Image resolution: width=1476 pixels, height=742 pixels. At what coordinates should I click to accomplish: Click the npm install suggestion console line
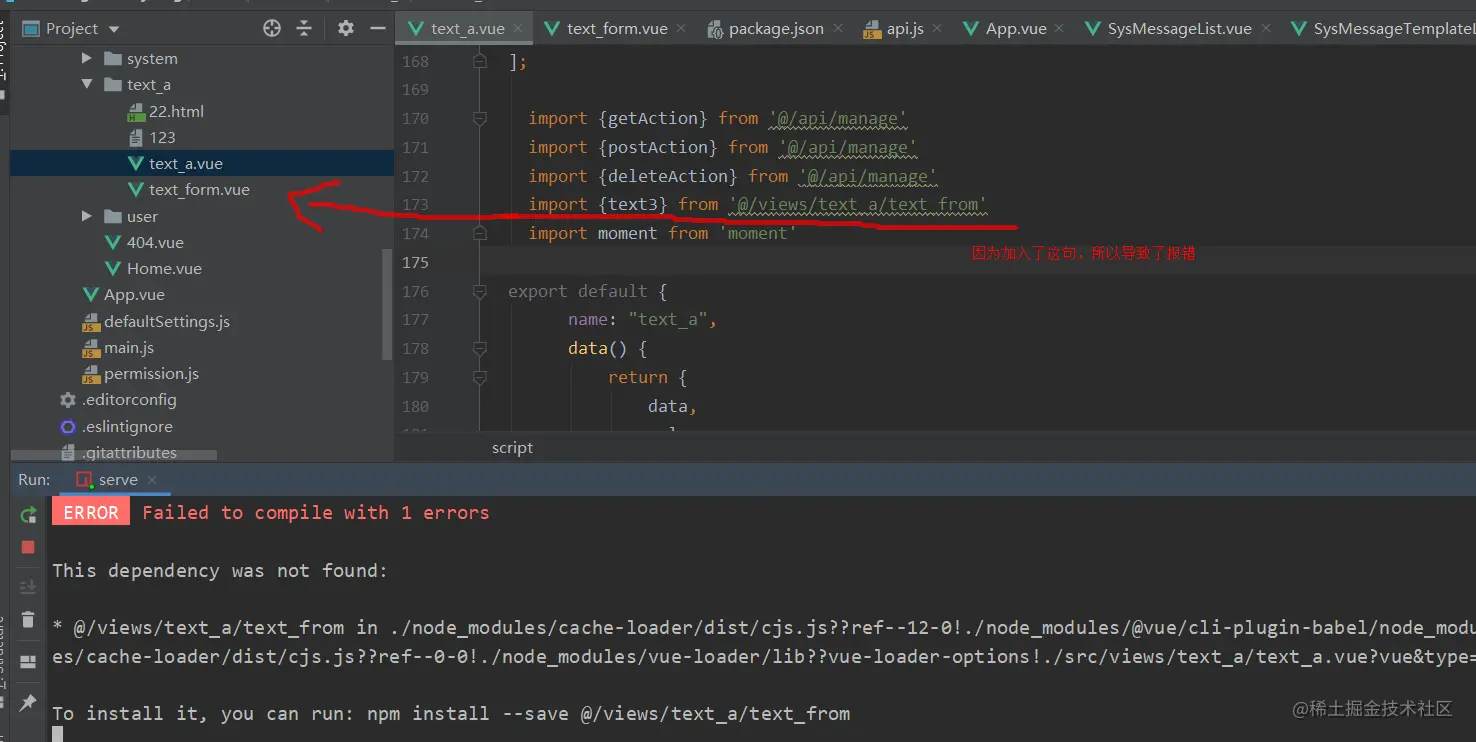coord(451,713)
